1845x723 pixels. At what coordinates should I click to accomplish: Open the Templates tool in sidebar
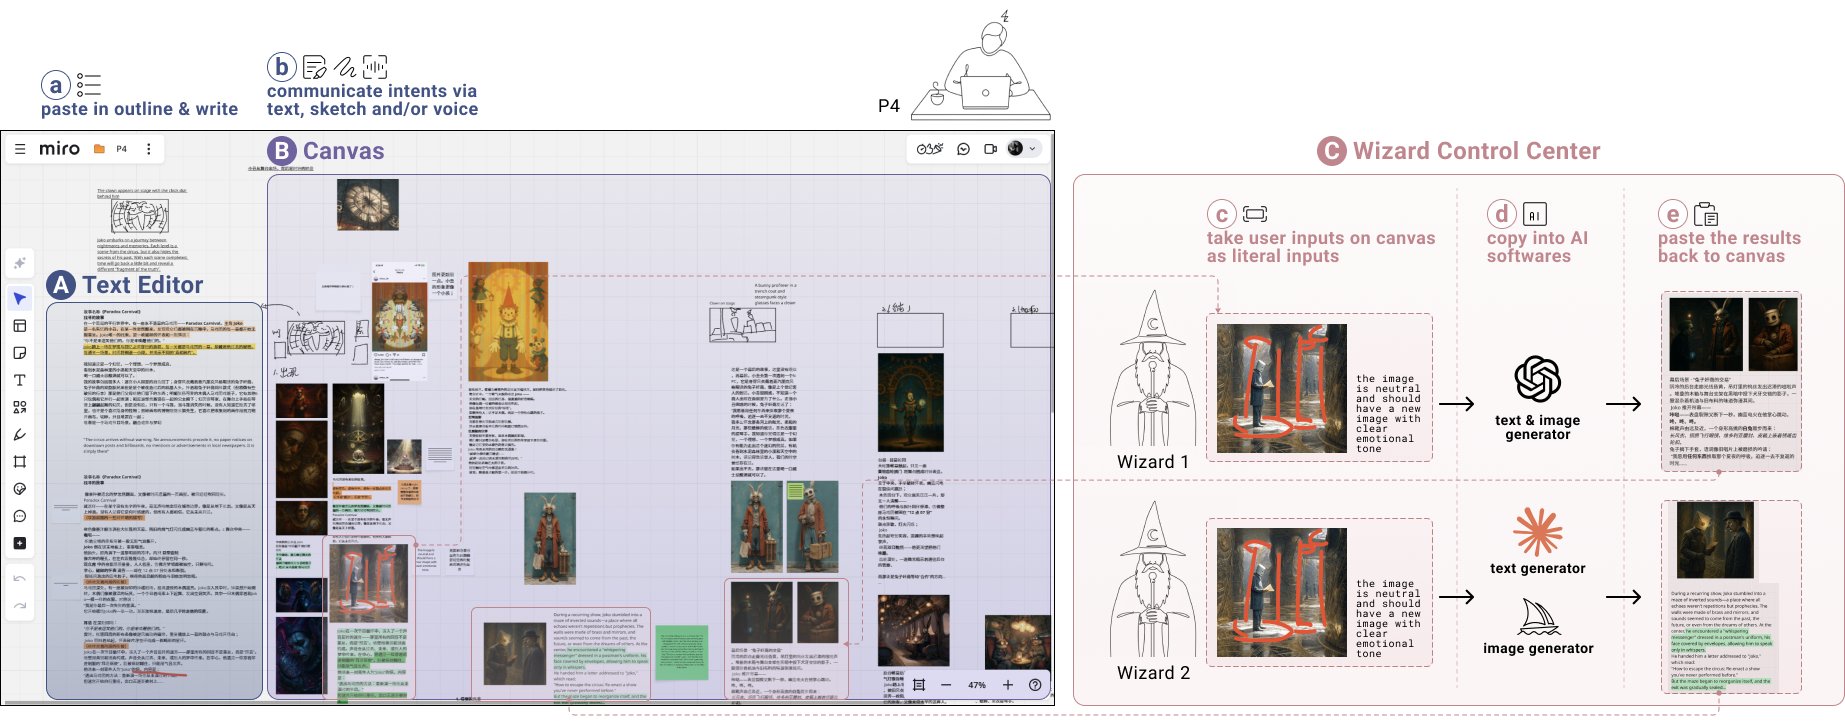coord(20,326)
